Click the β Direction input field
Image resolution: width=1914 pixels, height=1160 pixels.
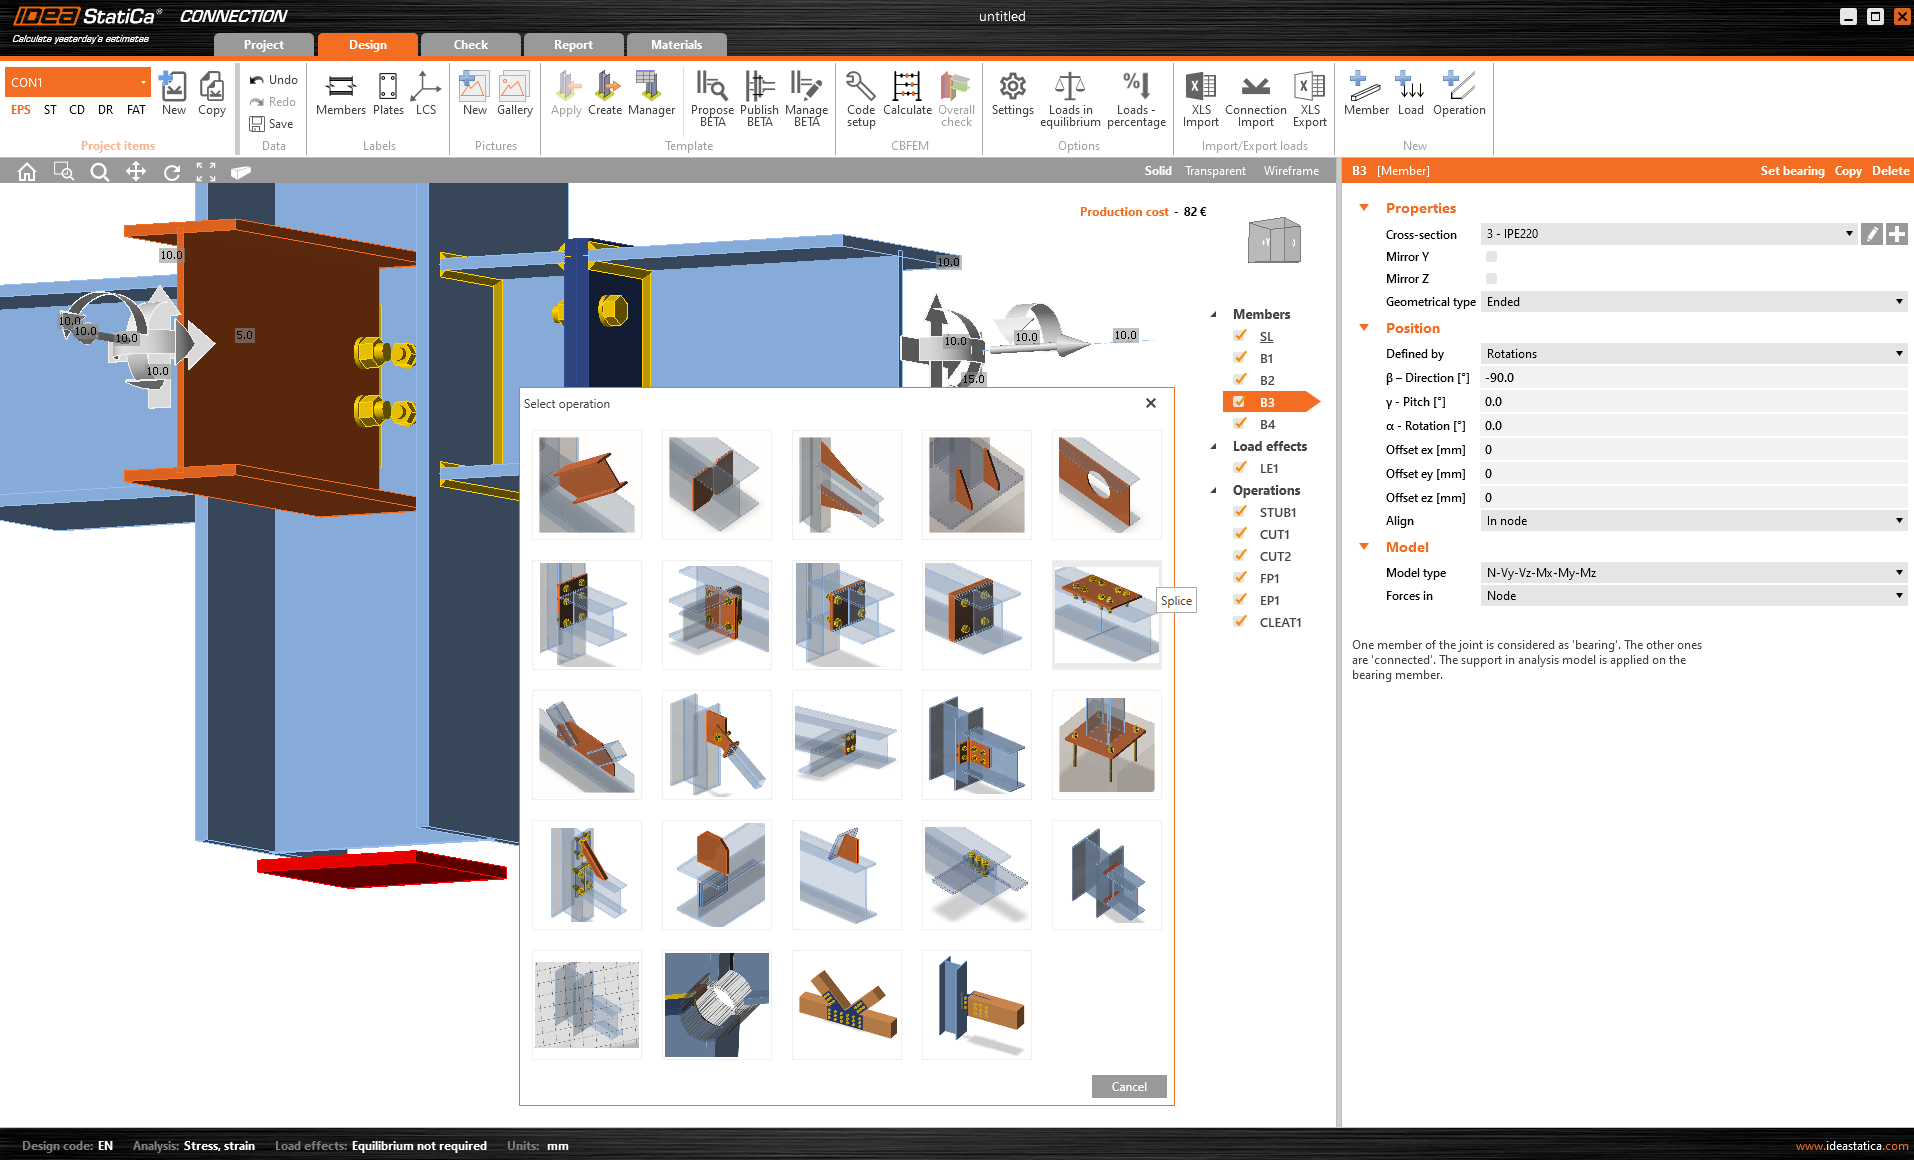click(x=1690, y=378)
